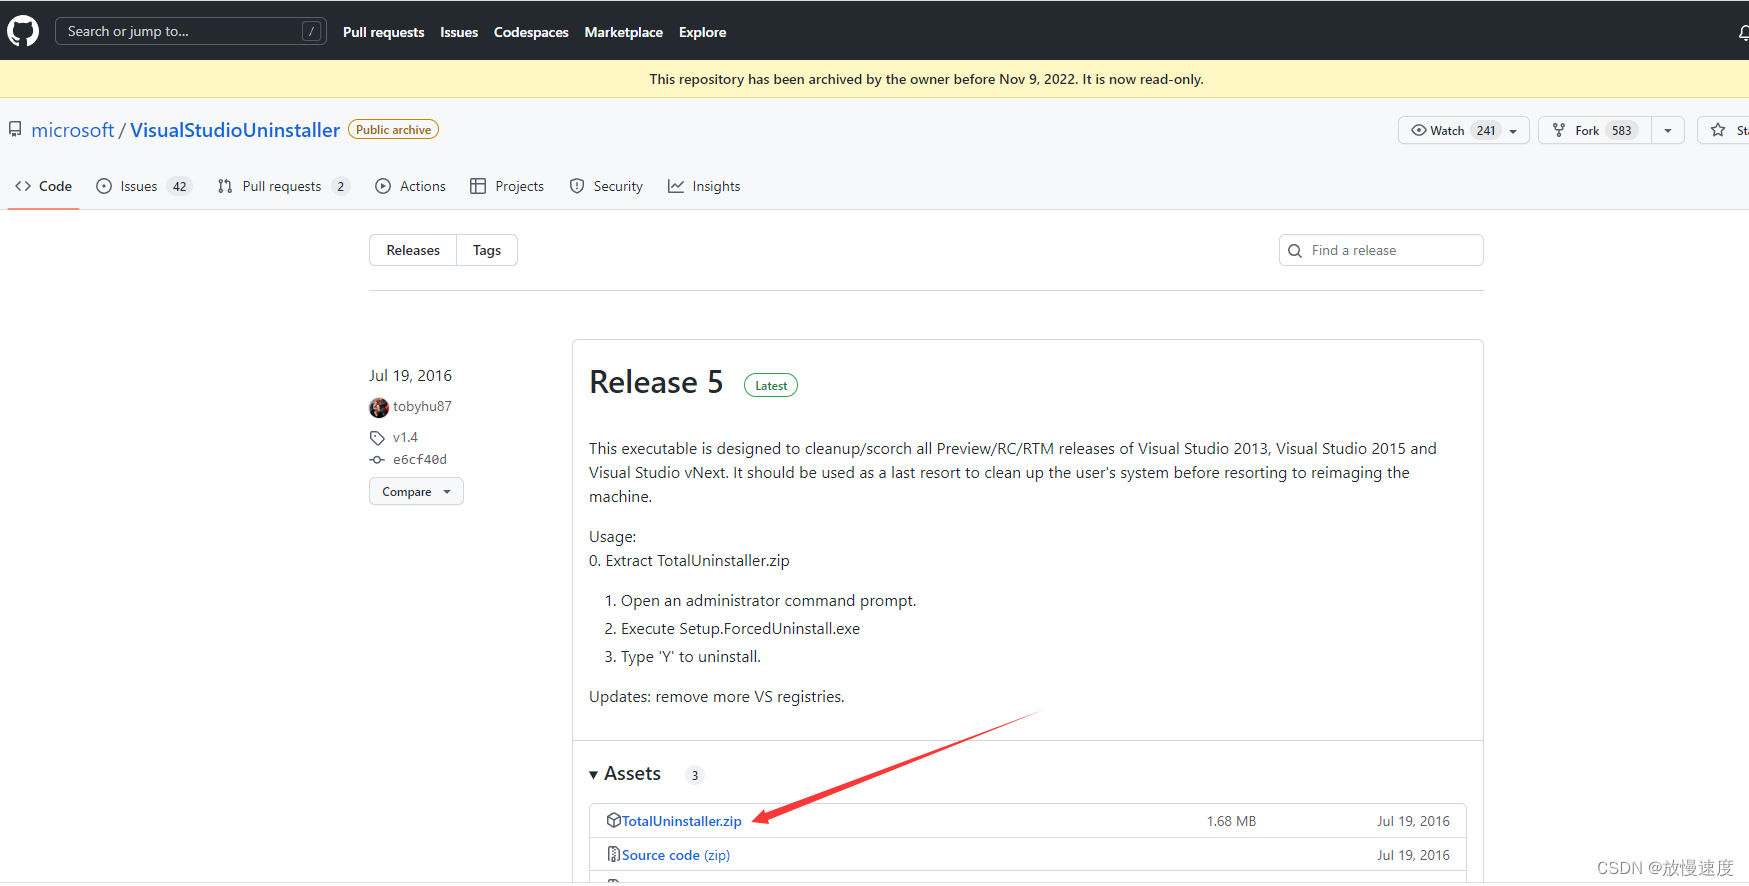1749x886 pixels.
Task: Click the Security shield icon
Action: coord(577,186)
